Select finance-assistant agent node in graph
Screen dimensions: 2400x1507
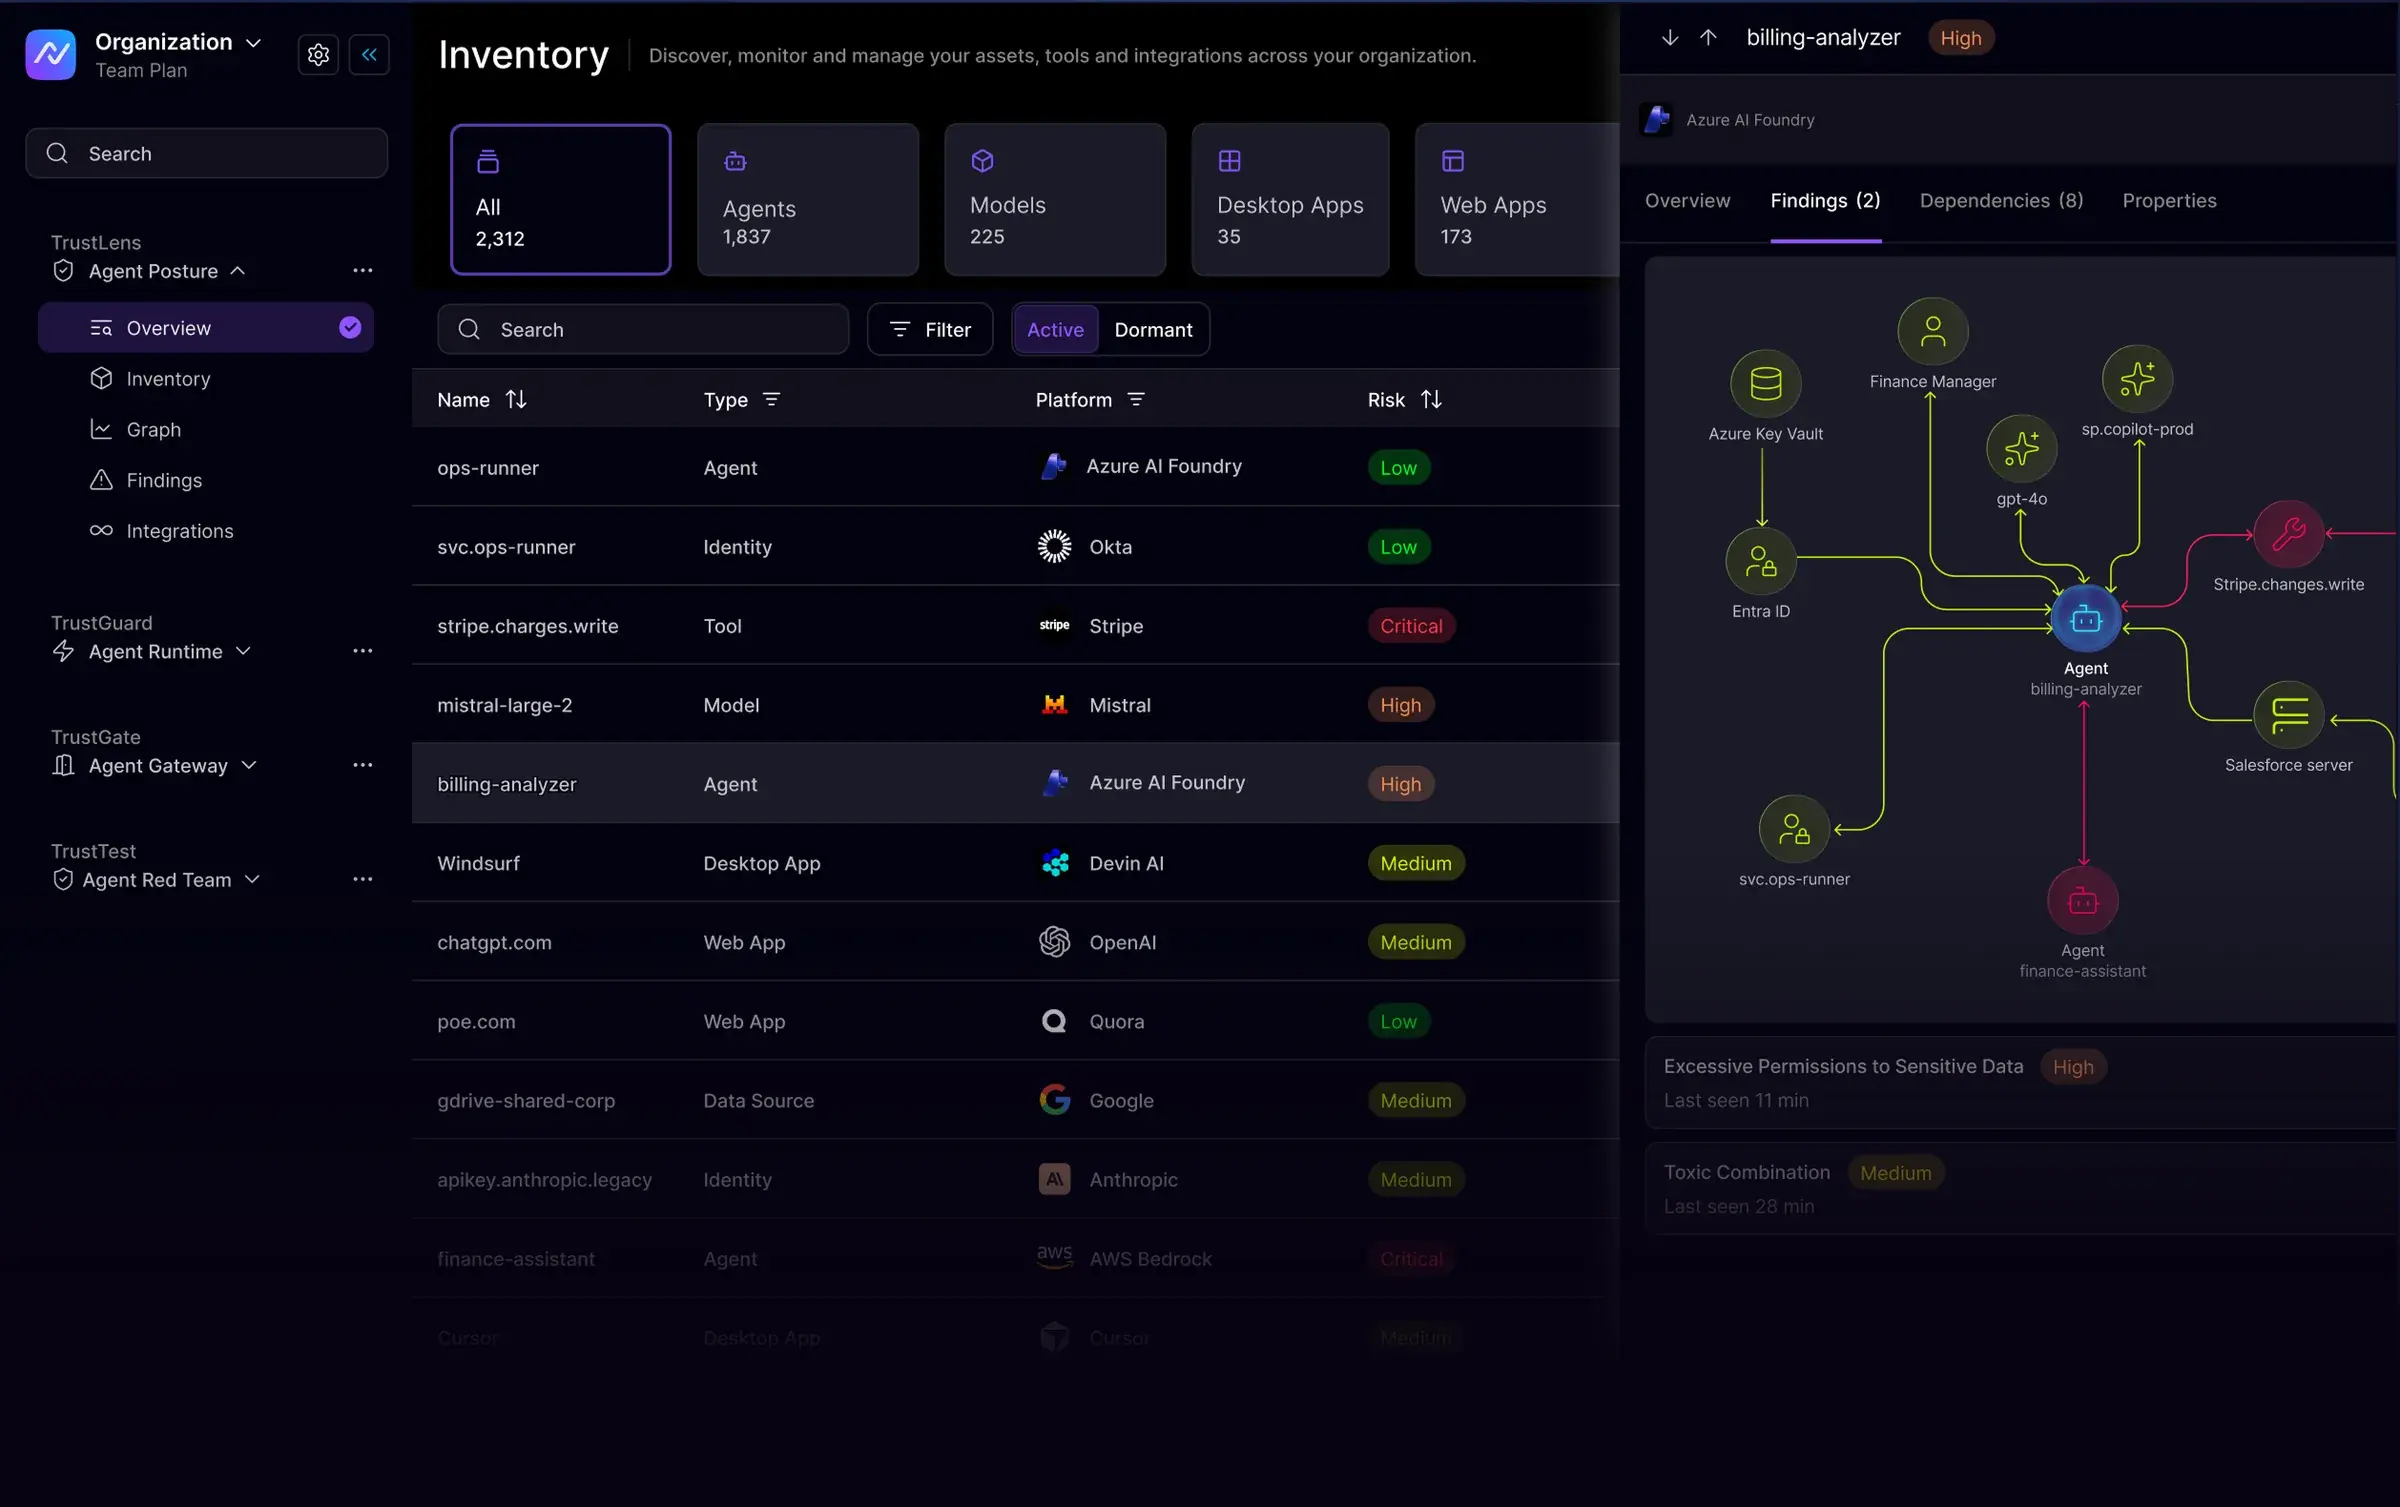pyautogui.click(x=2082, y=901)
